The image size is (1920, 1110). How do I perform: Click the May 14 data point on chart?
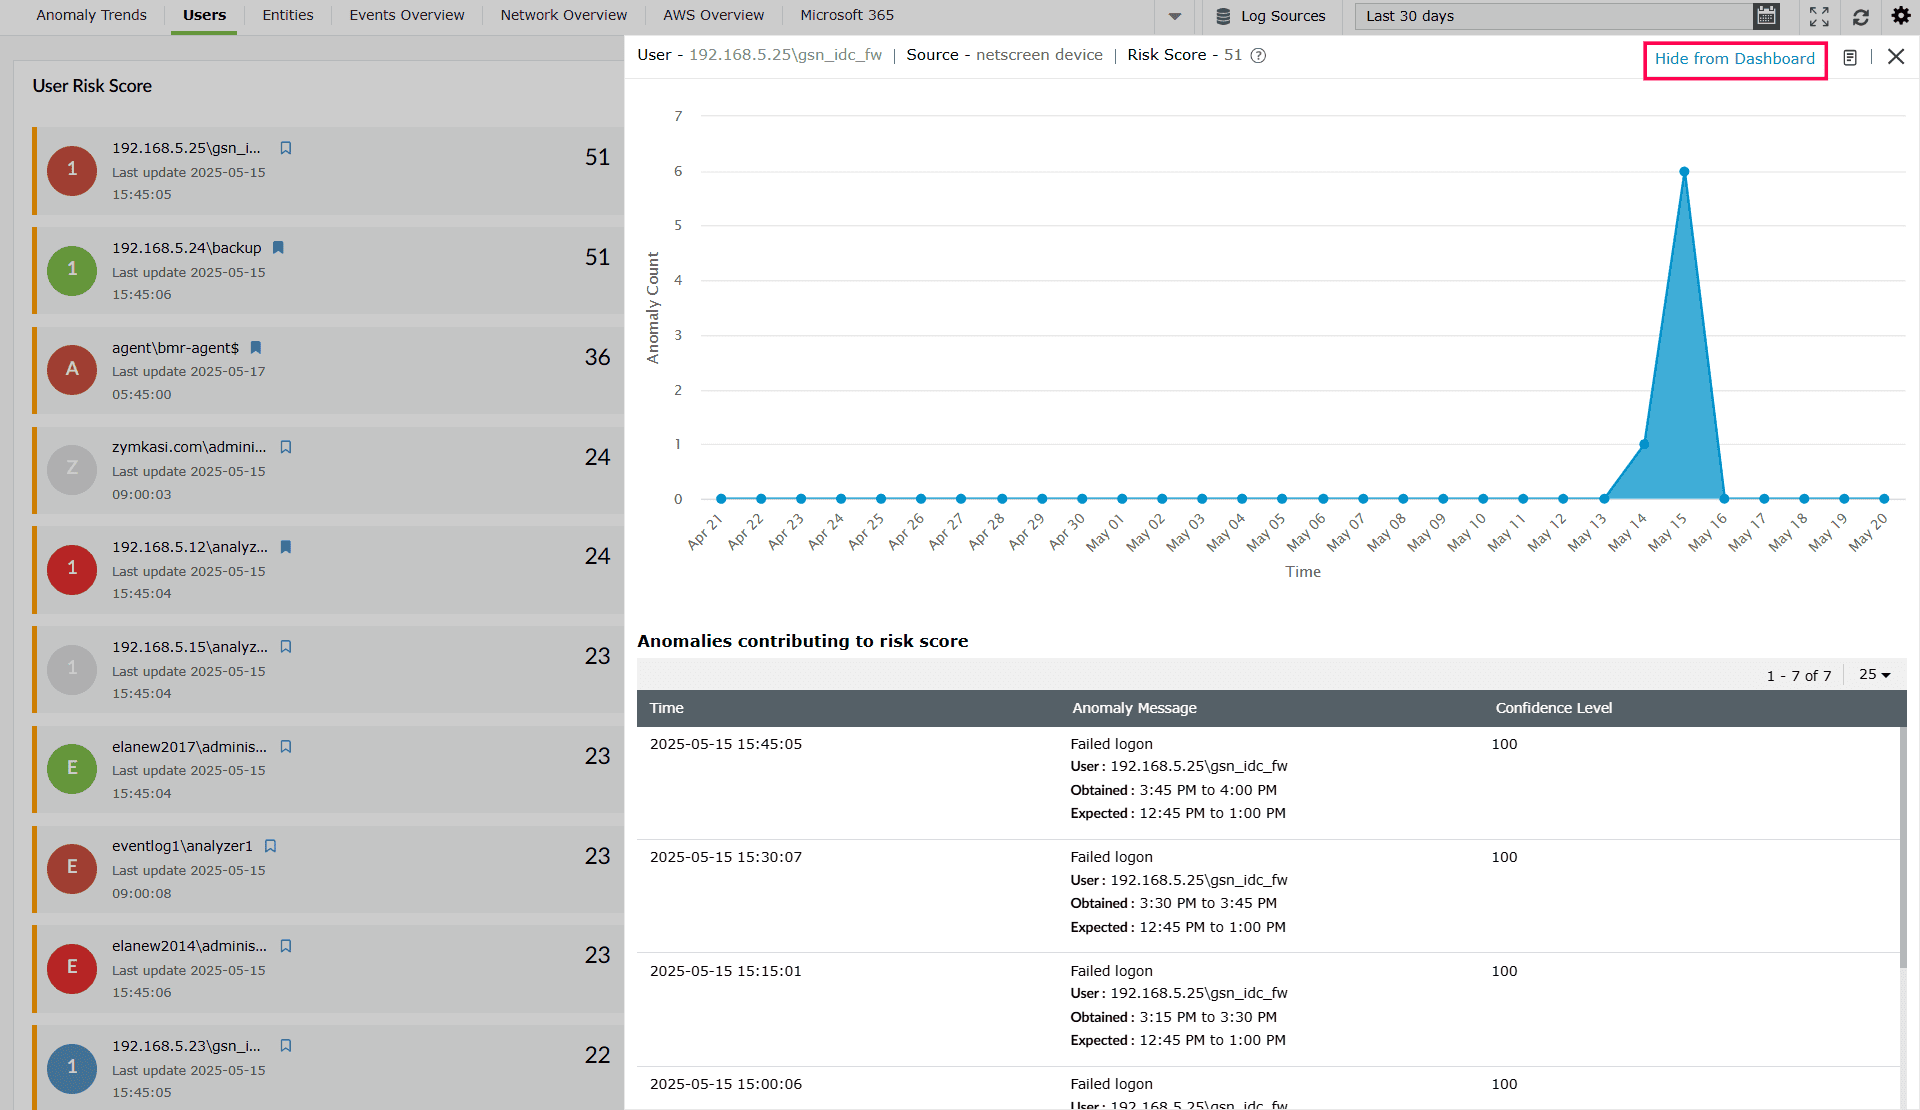pos(1644,444)
